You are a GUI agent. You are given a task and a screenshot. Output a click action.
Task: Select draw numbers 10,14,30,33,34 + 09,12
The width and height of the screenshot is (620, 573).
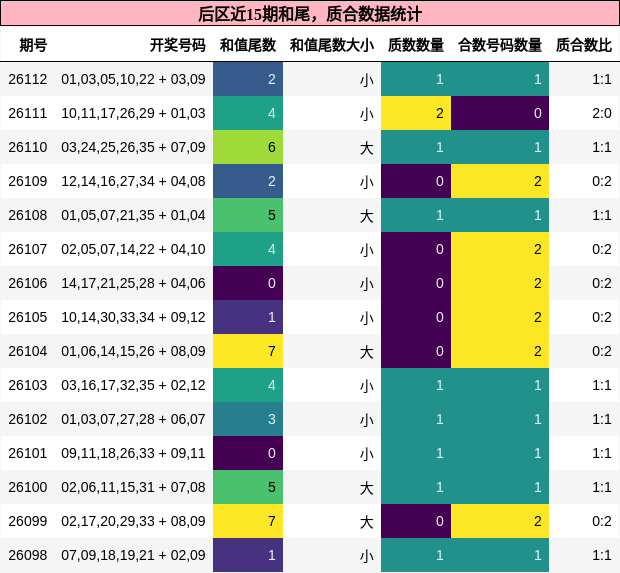click(x=133, y=317)
